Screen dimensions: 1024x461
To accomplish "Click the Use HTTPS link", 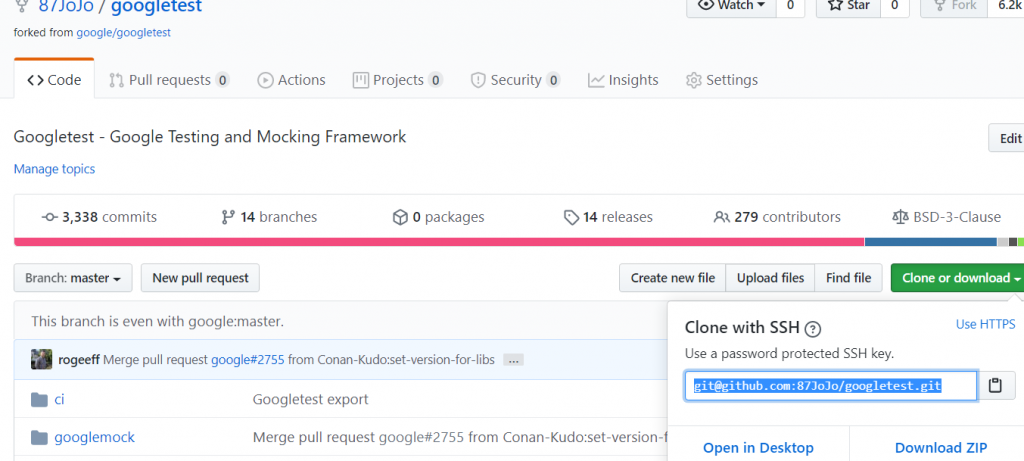I will 985,324.
